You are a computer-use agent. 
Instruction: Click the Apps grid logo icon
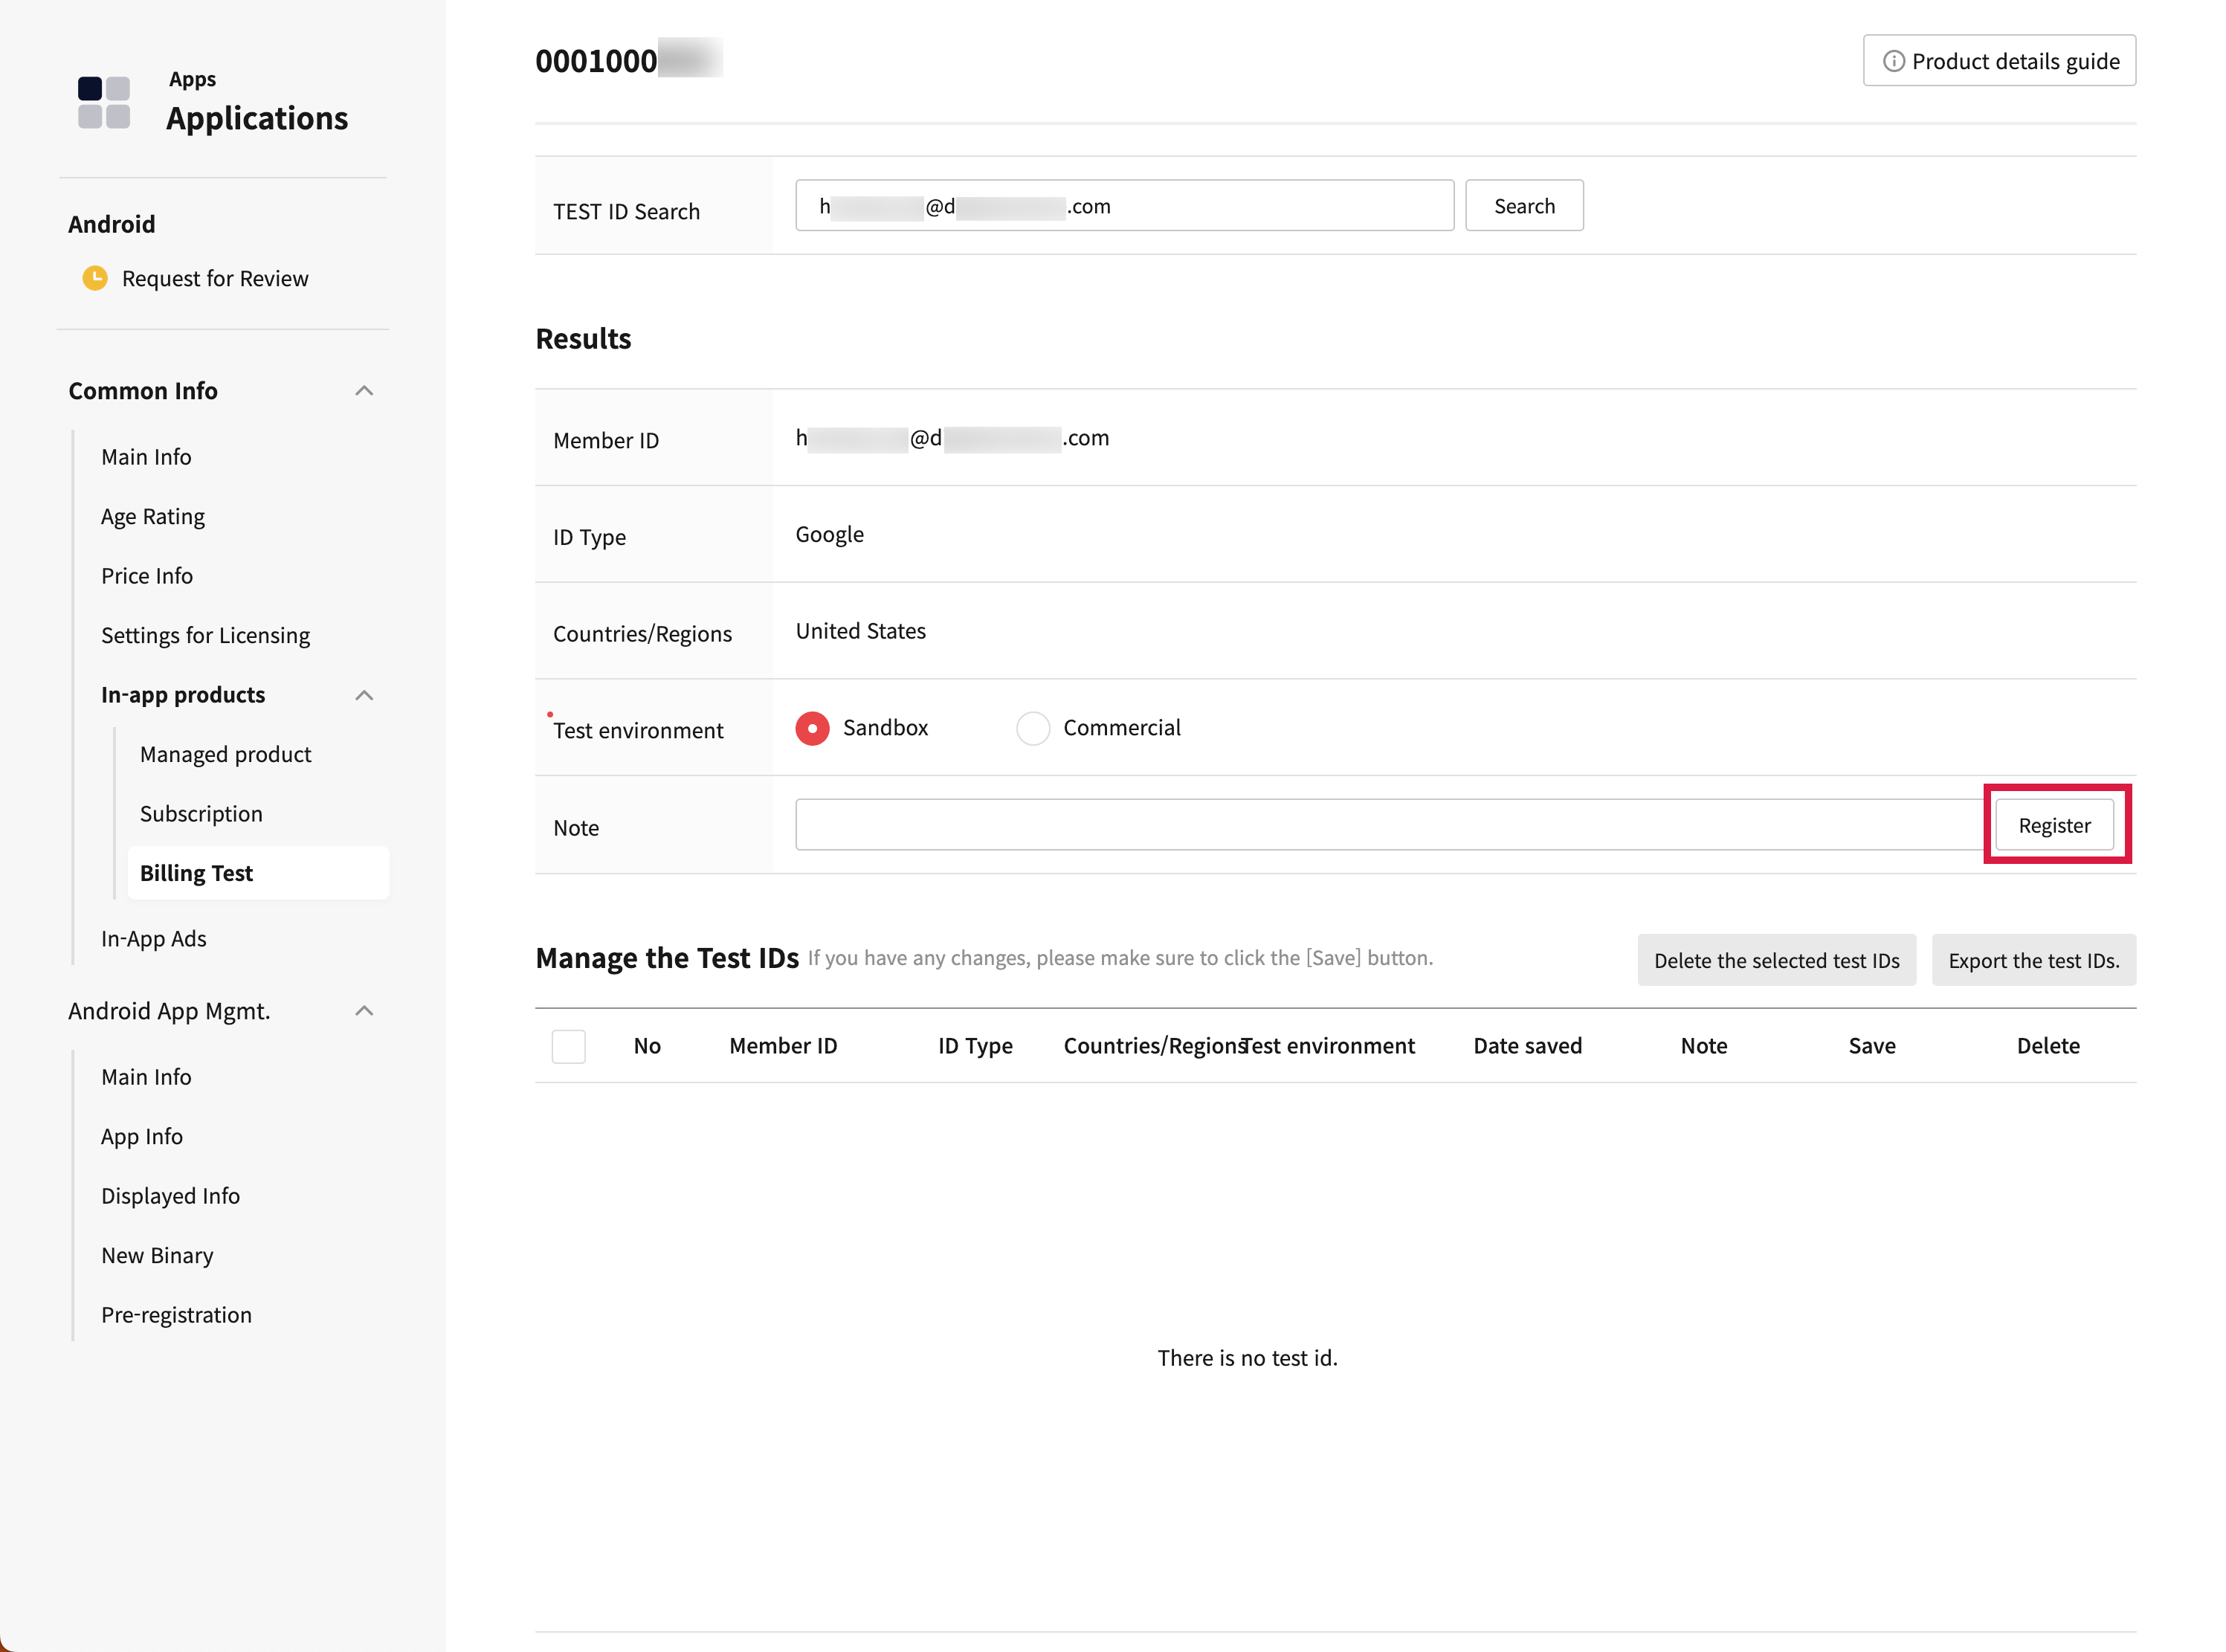104,102
